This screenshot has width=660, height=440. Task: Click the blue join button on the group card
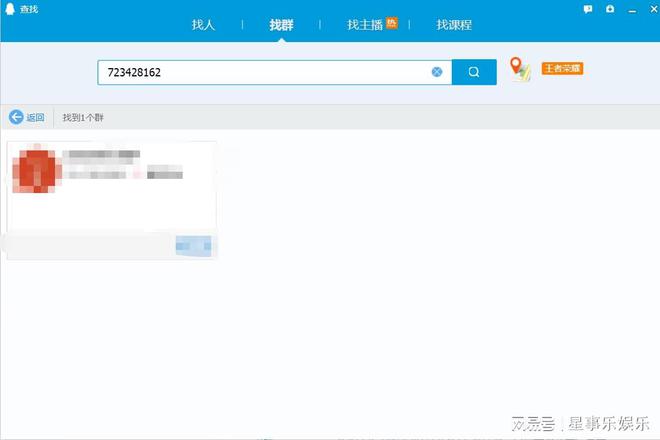coord(194,246)
